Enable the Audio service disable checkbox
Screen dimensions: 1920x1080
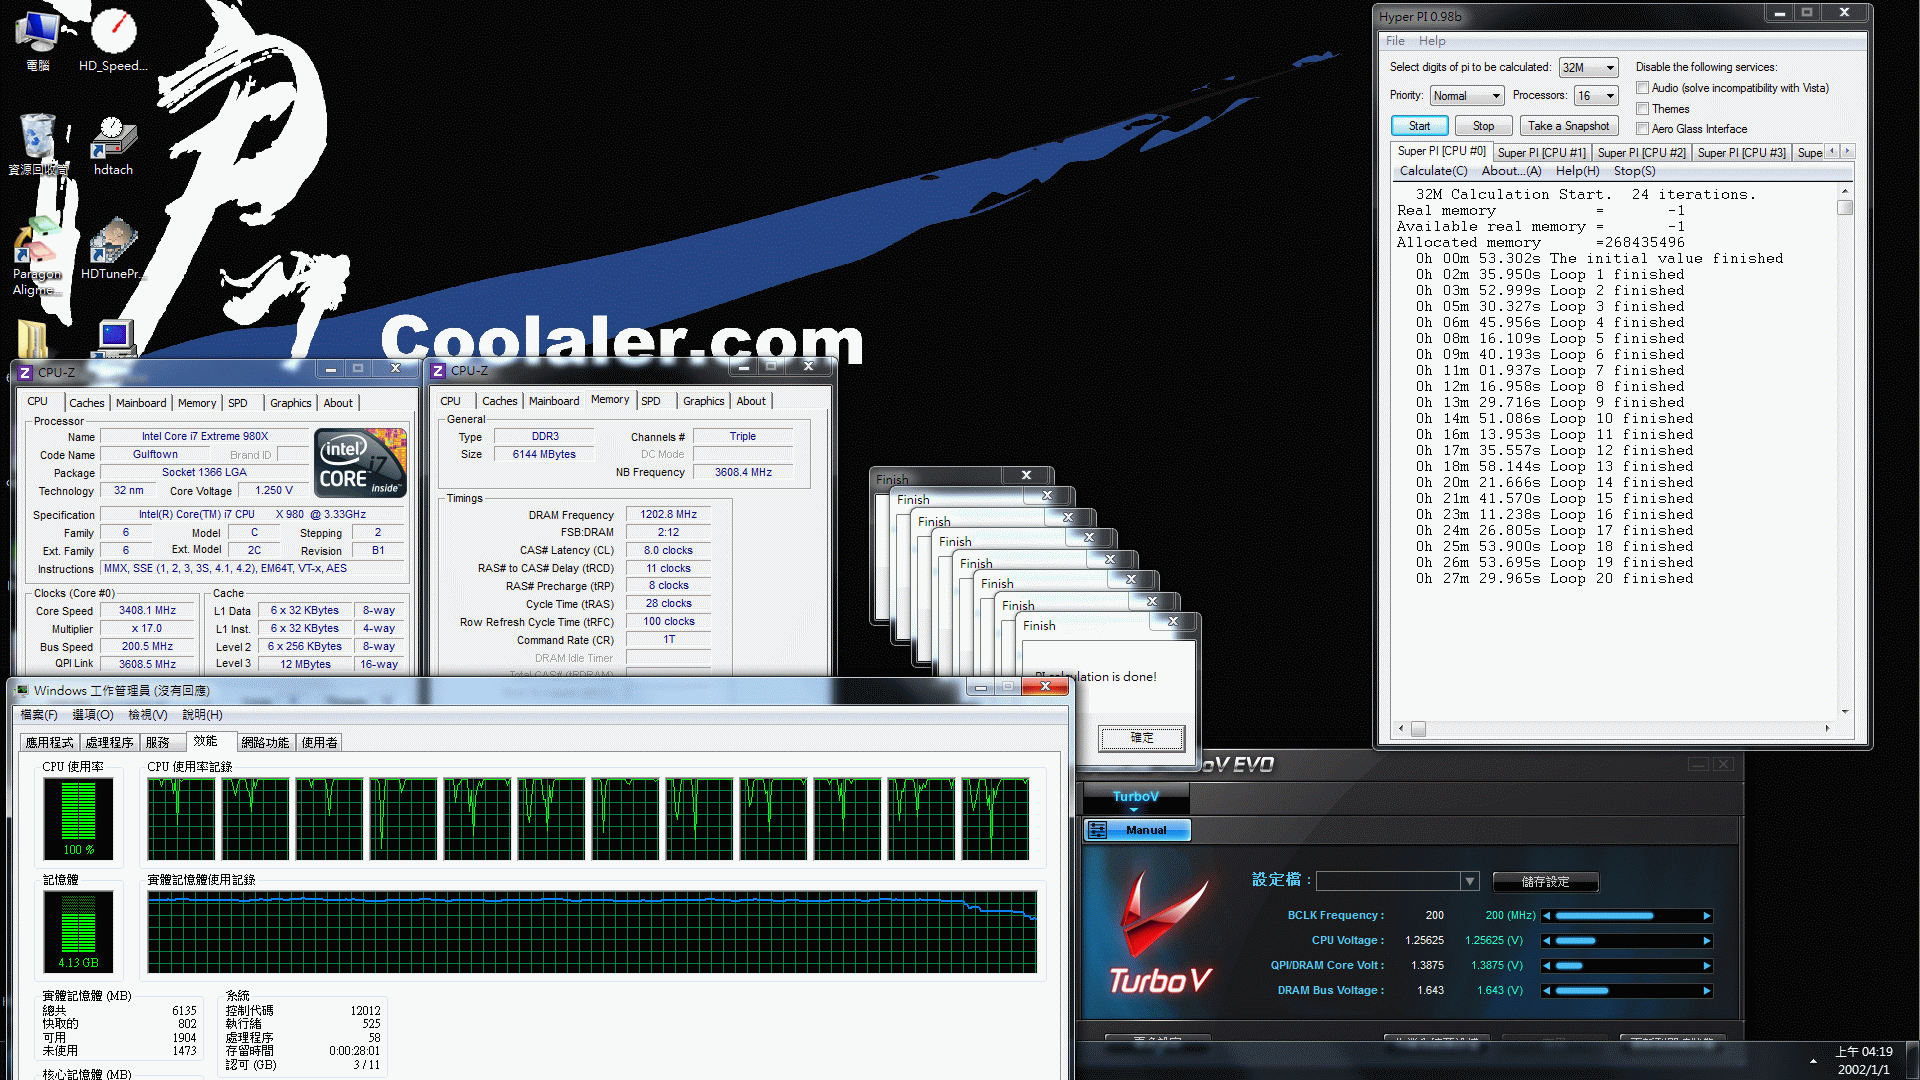pos(1642,88)
